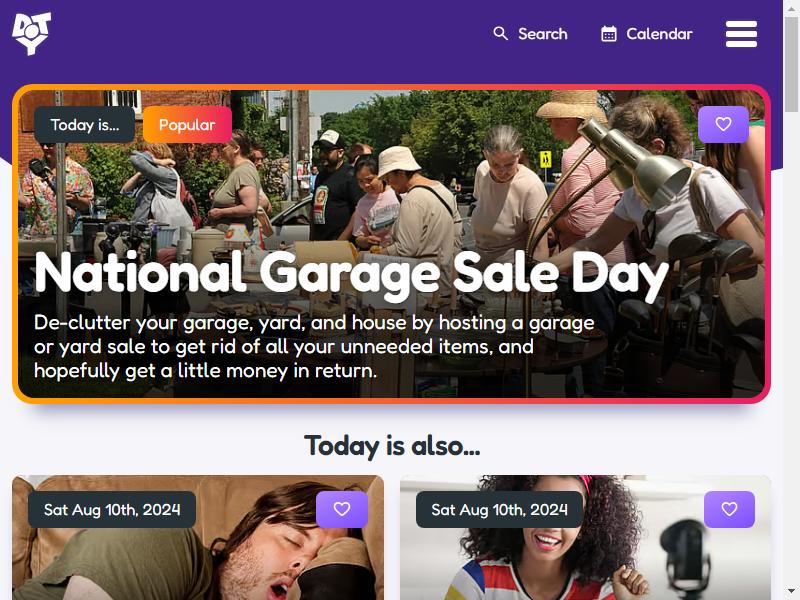Screen dimensions: 800x600
Task: Click the scrollbar down arrow
Action: tap(791, 592)
